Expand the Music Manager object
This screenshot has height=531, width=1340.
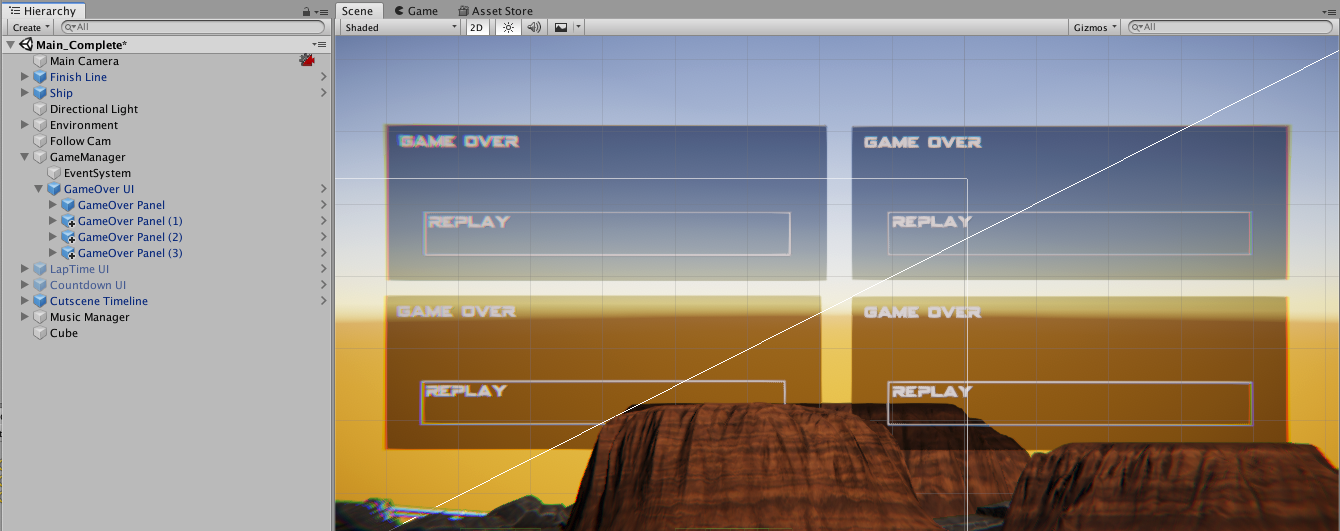[25, 317]
